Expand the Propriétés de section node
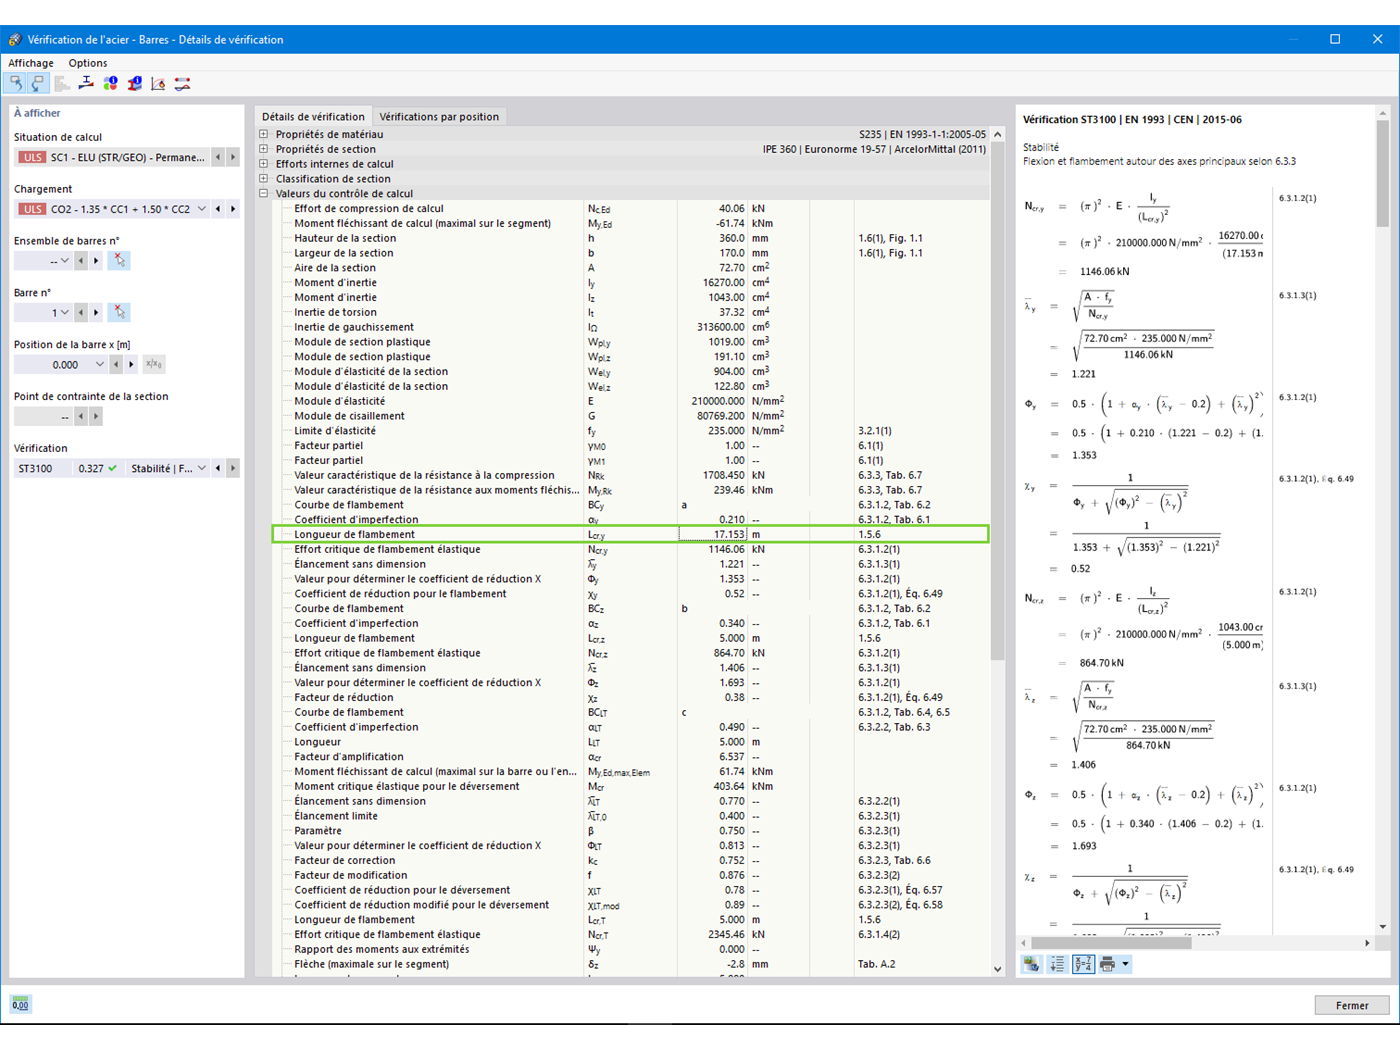Viewport: 1400px width, 1050px height. pyautogui.click(x=264, y=149)
